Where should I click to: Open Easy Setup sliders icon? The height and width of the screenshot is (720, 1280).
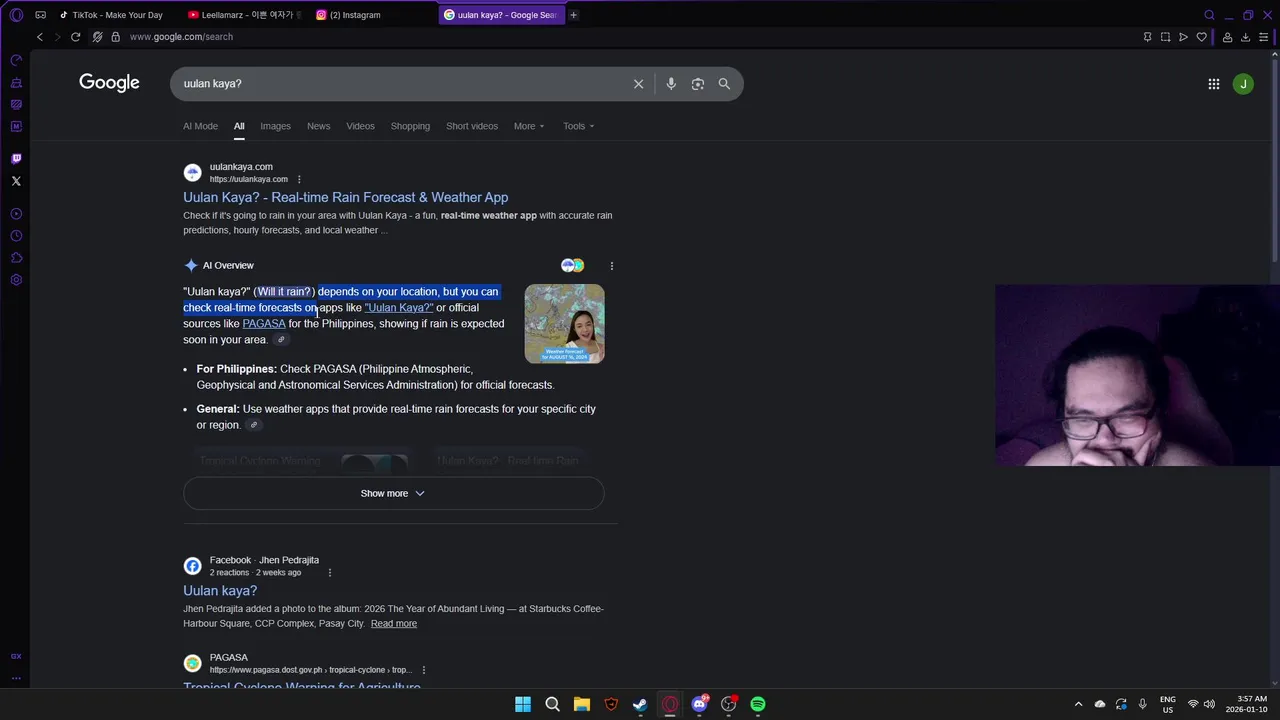tap(1264, 37)
